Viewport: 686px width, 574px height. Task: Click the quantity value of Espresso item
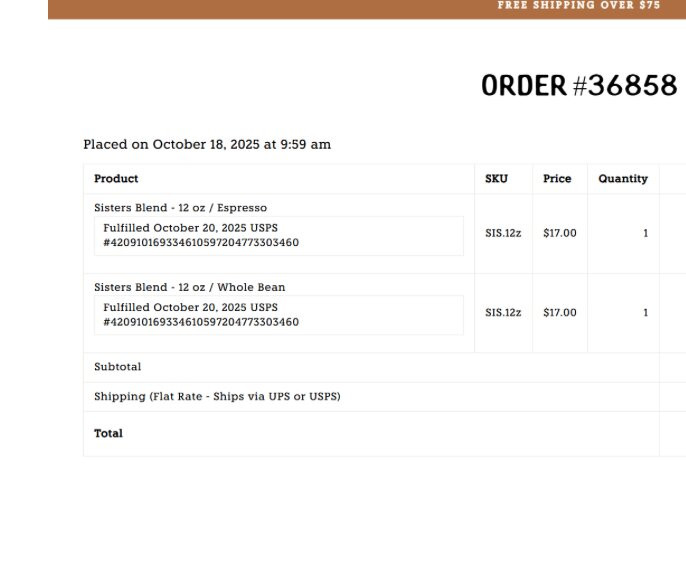(x=645, y=233)
